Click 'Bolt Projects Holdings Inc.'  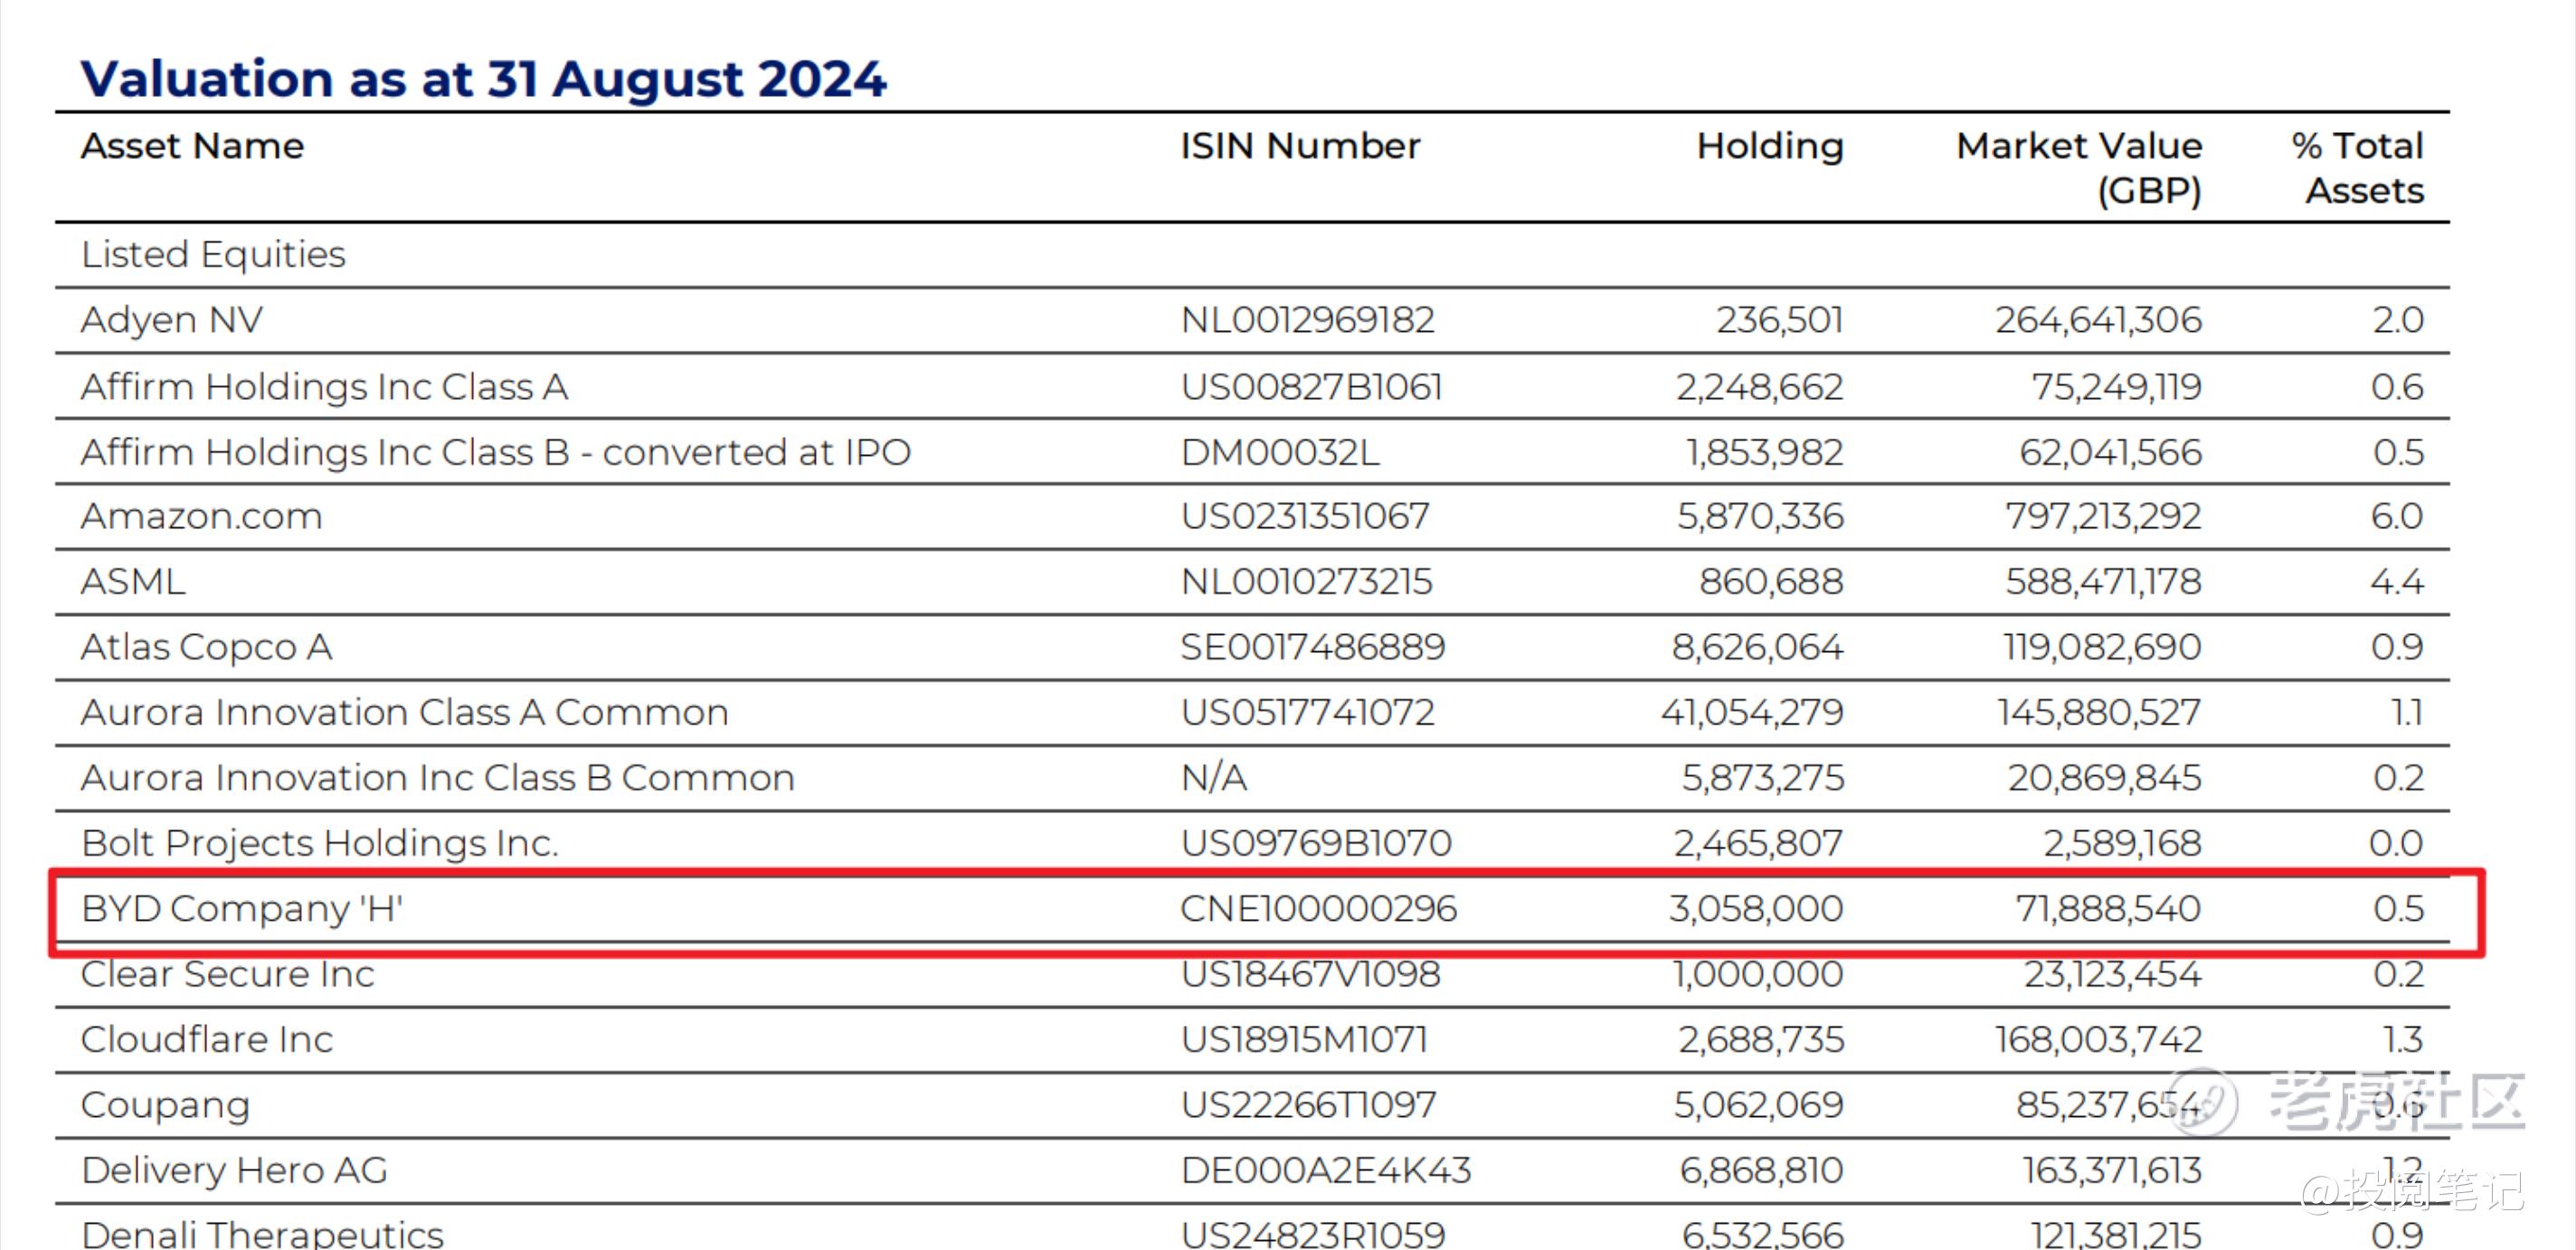[x=320, y=843]
